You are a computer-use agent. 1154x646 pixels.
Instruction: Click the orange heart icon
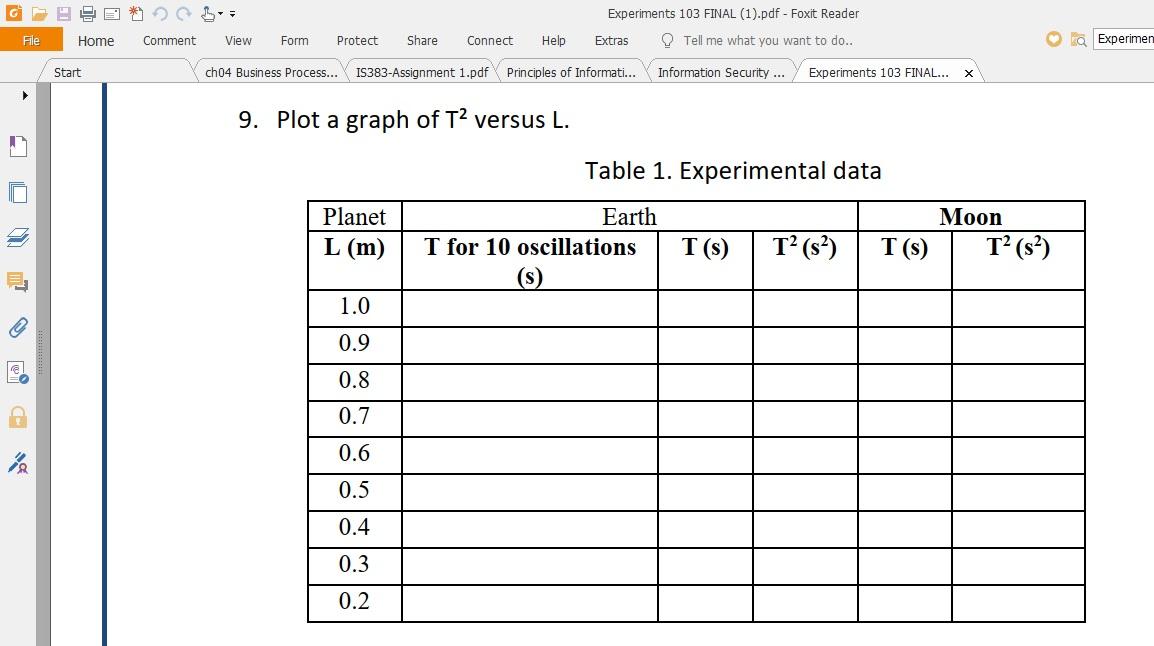1054,39
